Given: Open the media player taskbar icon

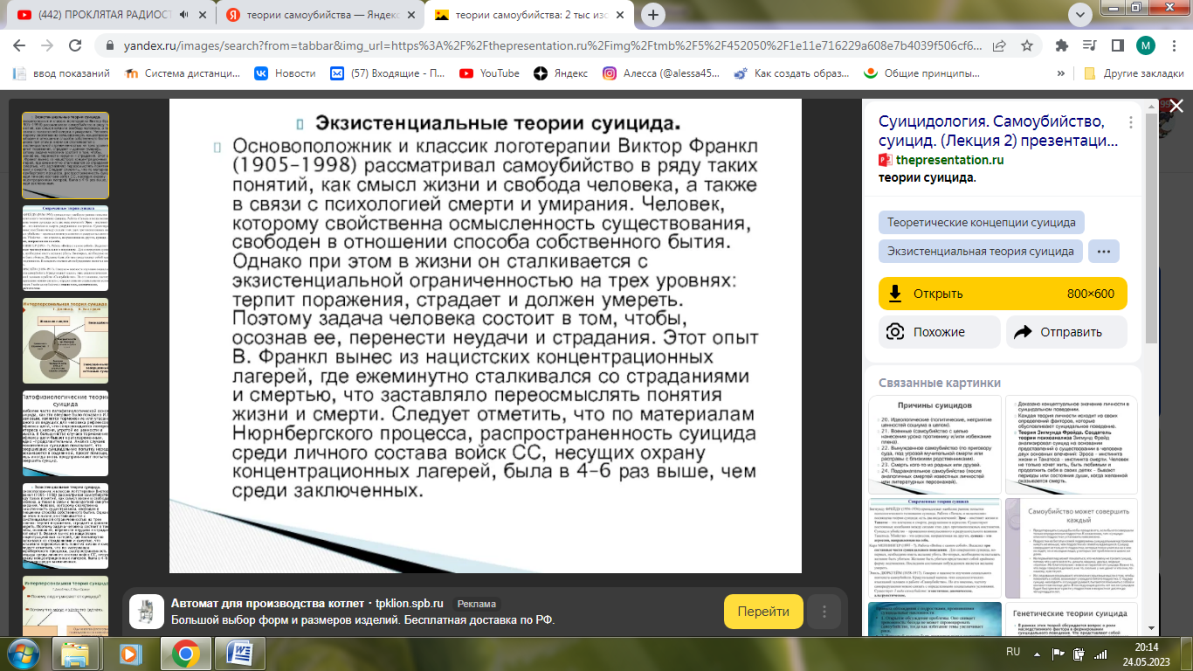Looking at the screenshot, I should [x=130, y=654].
